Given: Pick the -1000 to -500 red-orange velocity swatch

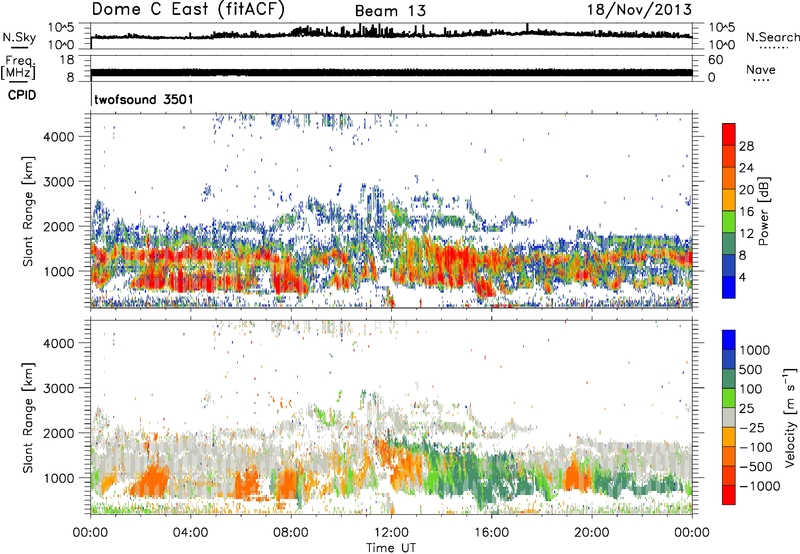Looking at the screenshot, I should pyautogui.click(x=729, y=475).
